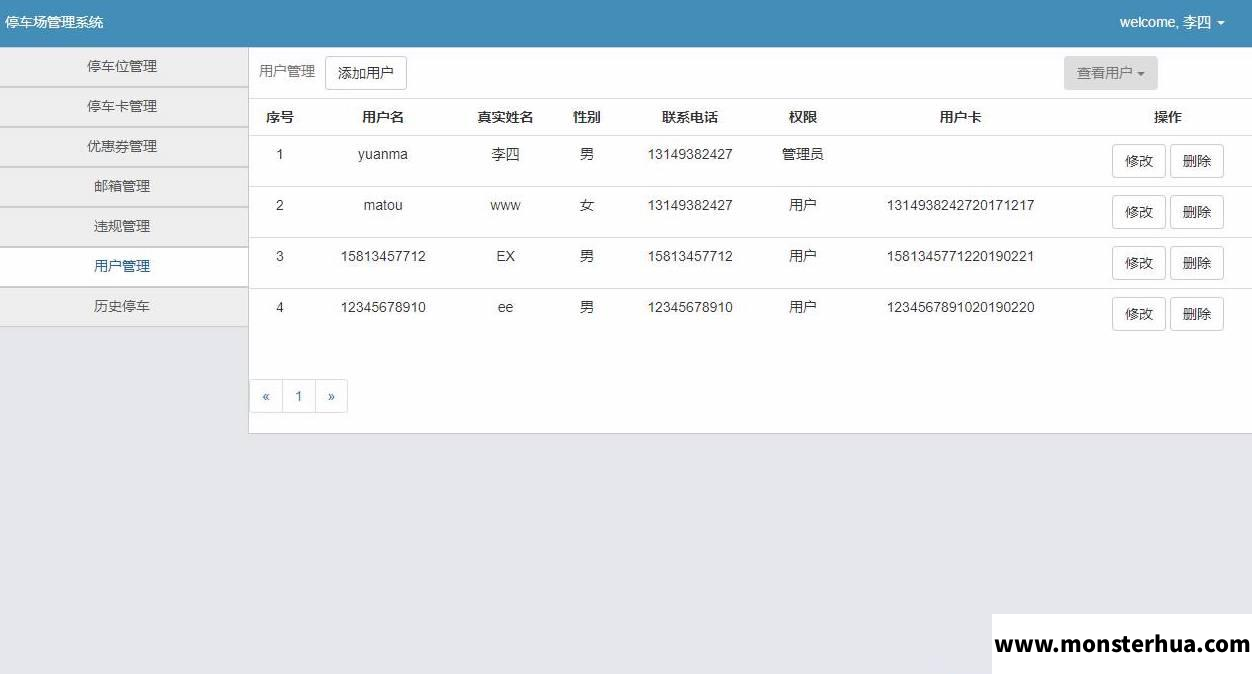Open 历史停车 in the sidebar

click(122, 306)
